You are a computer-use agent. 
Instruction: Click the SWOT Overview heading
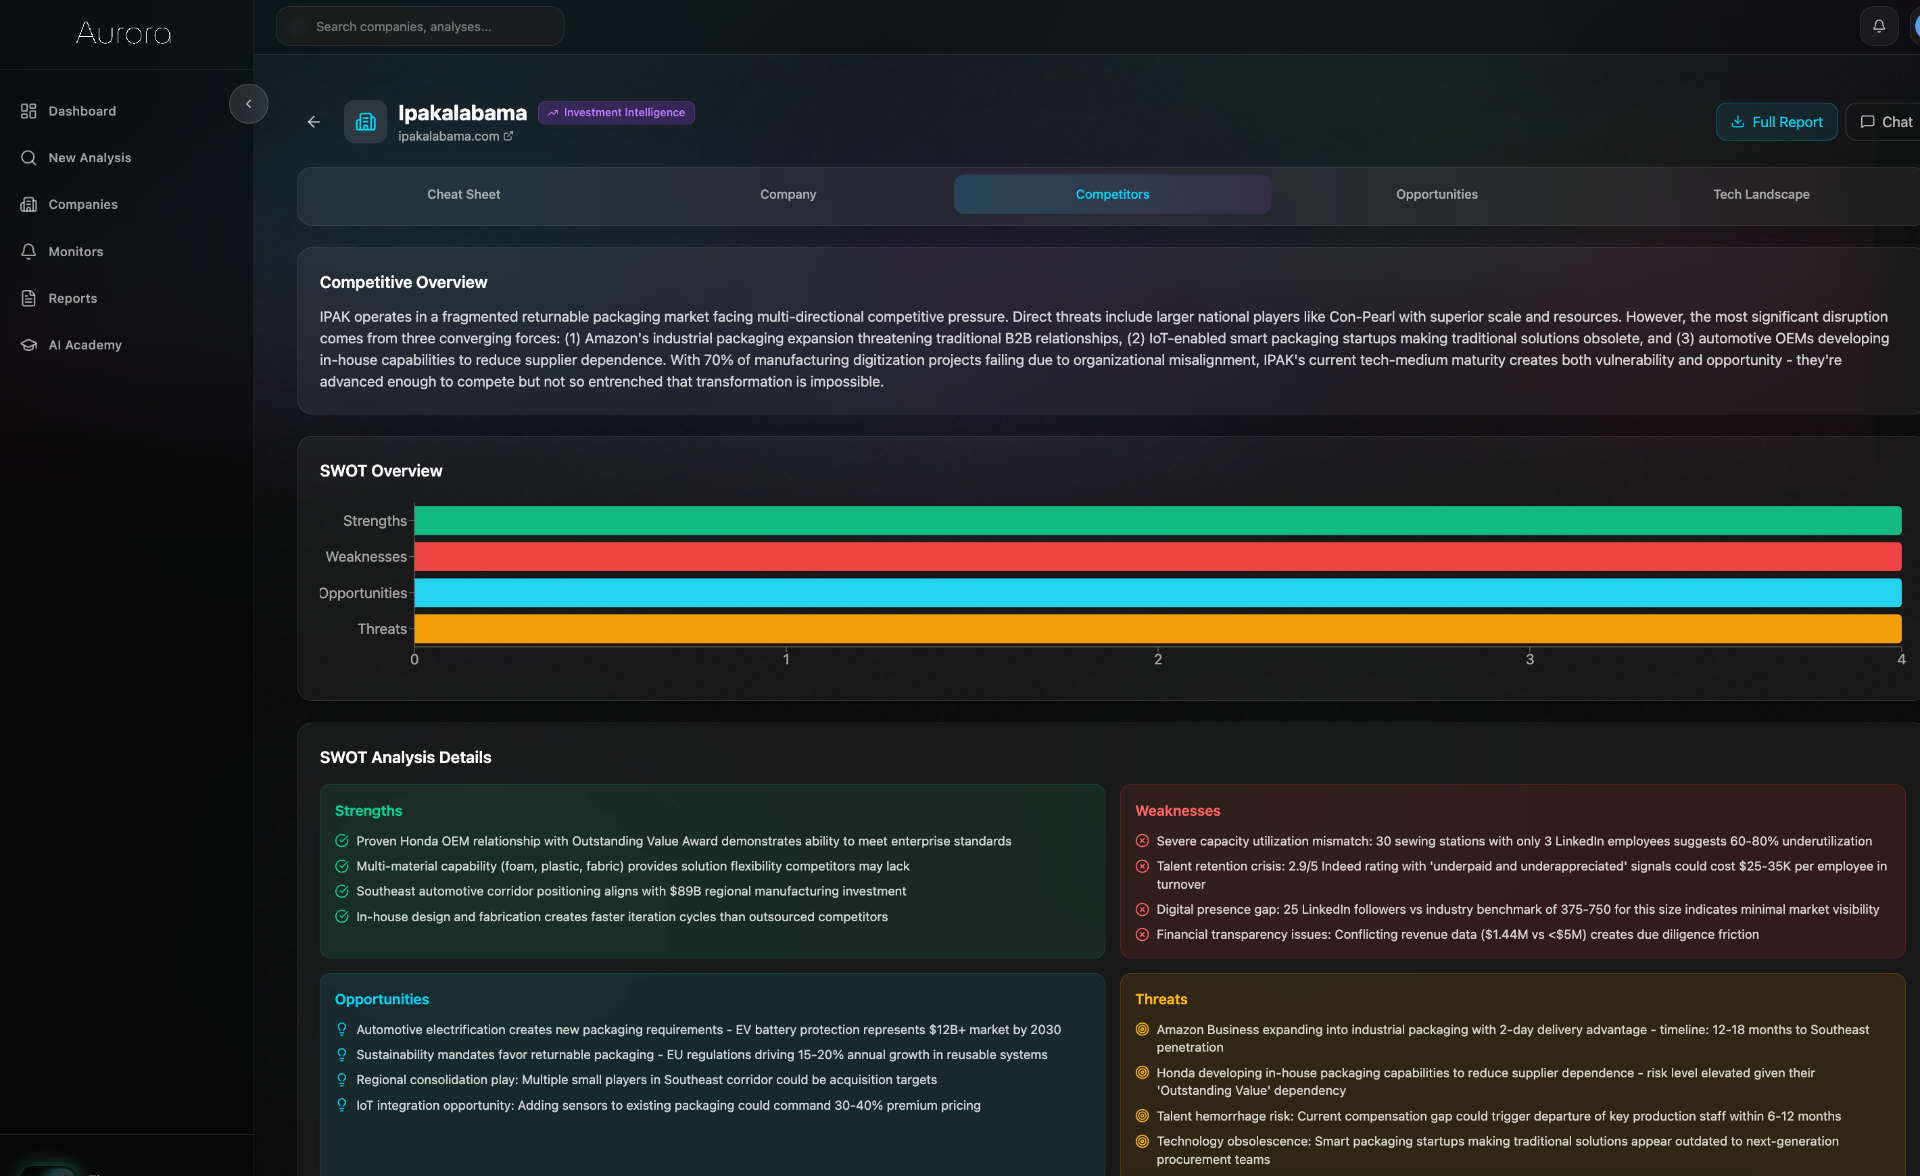pyautogui.click(x=380, y=471)
